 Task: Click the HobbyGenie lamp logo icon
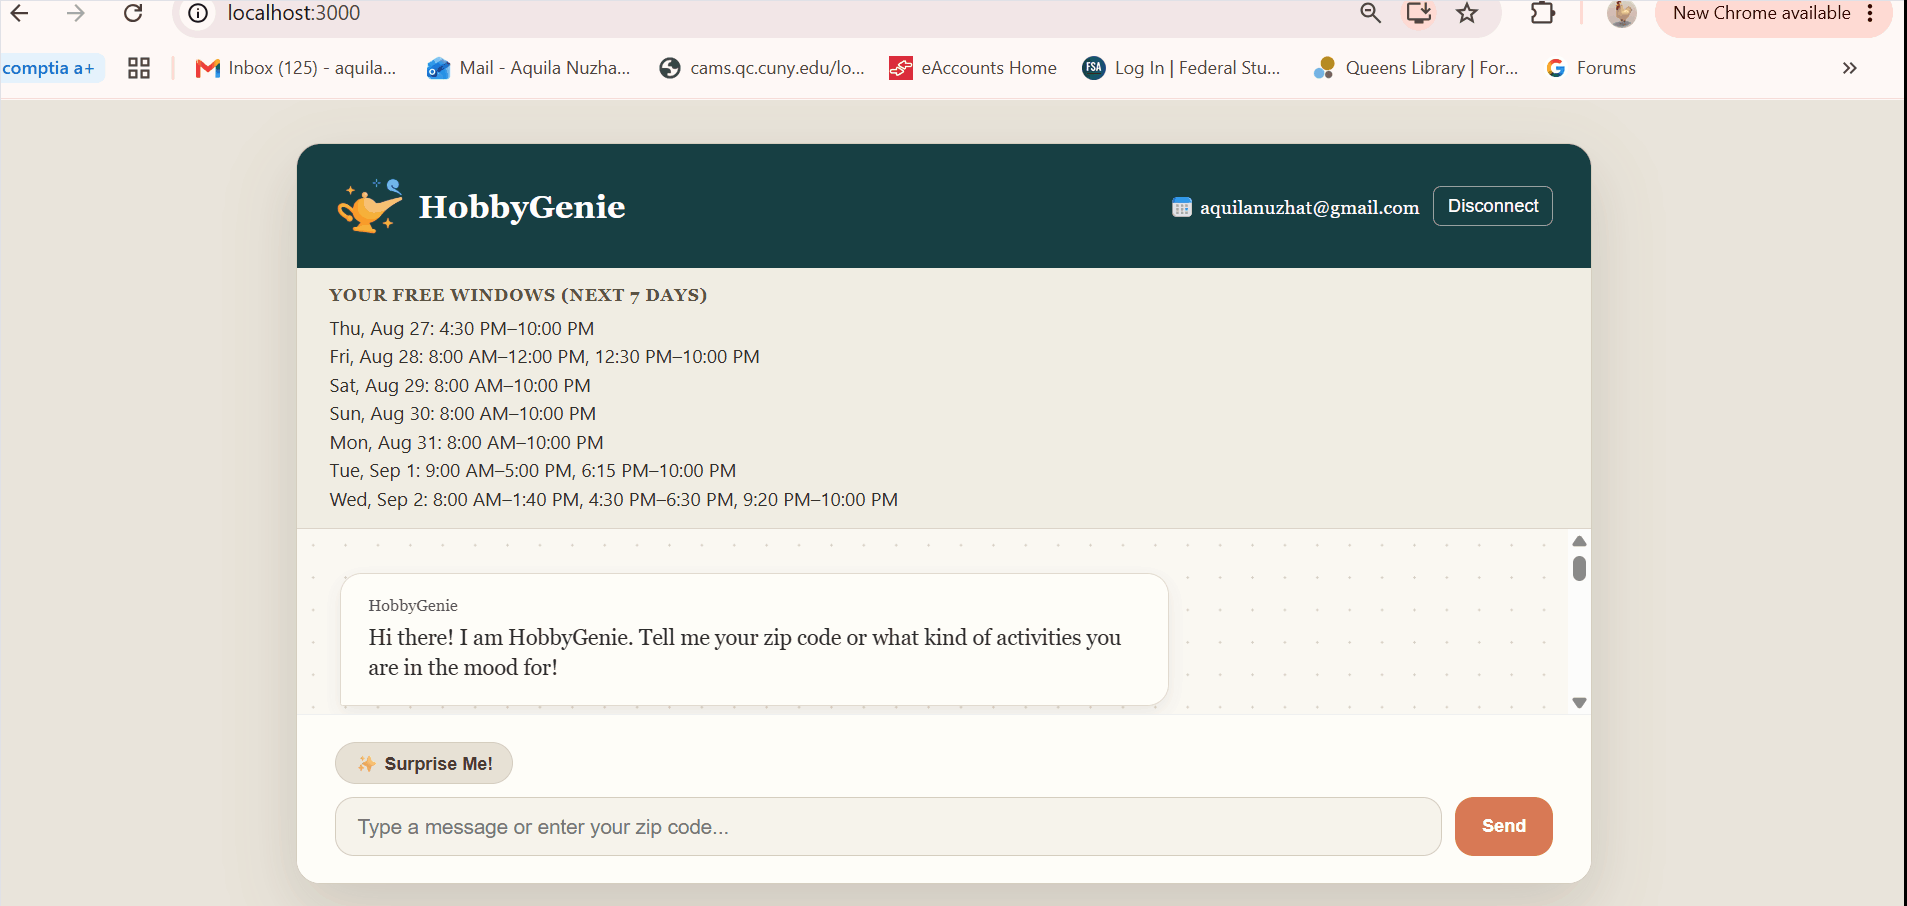[x=370, y=206]
